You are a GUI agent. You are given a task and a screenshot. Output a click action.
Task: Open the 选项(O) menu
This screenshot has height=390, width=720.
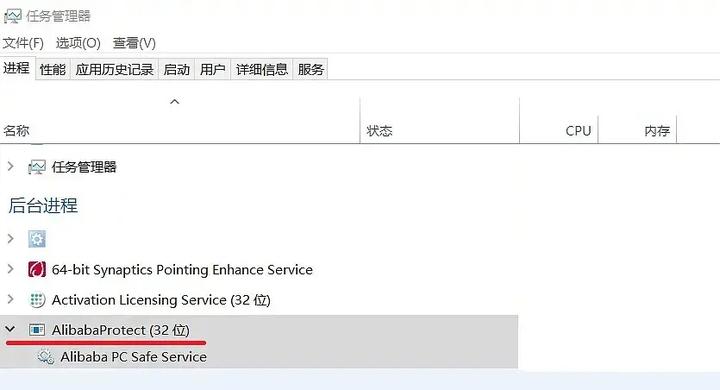78,43
